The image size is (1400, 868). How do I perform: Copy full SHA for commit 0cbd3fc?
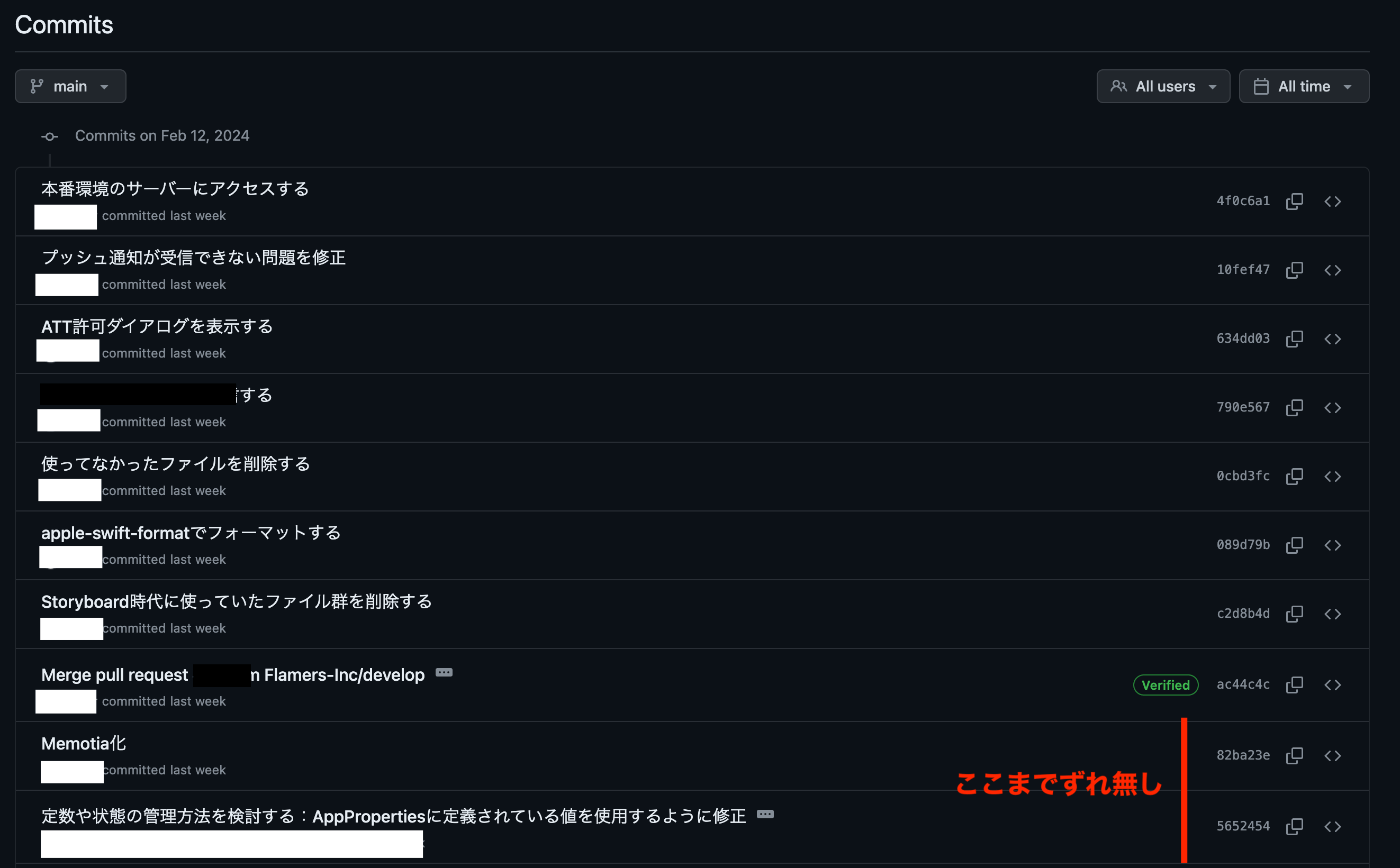pos(1294,476)
